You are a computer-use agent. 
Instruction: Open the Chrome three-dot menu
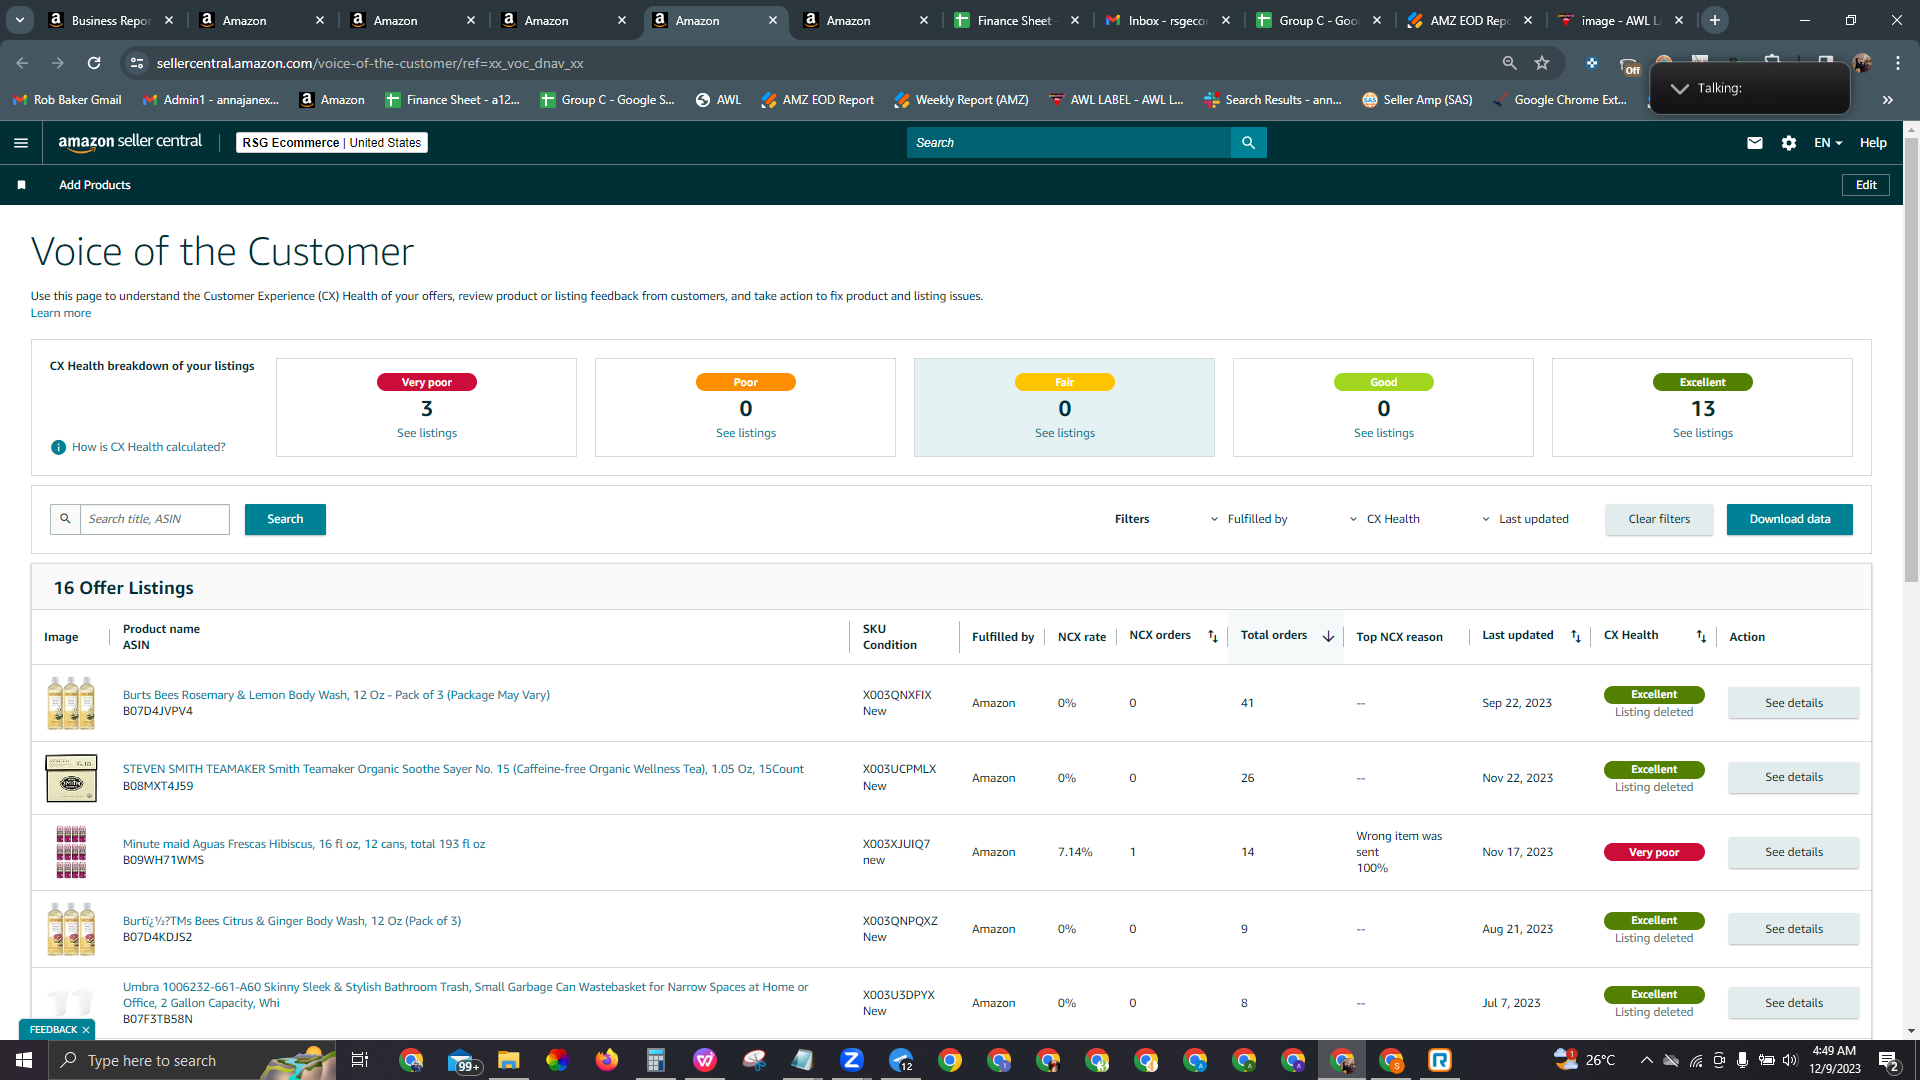pos(1898,63)
